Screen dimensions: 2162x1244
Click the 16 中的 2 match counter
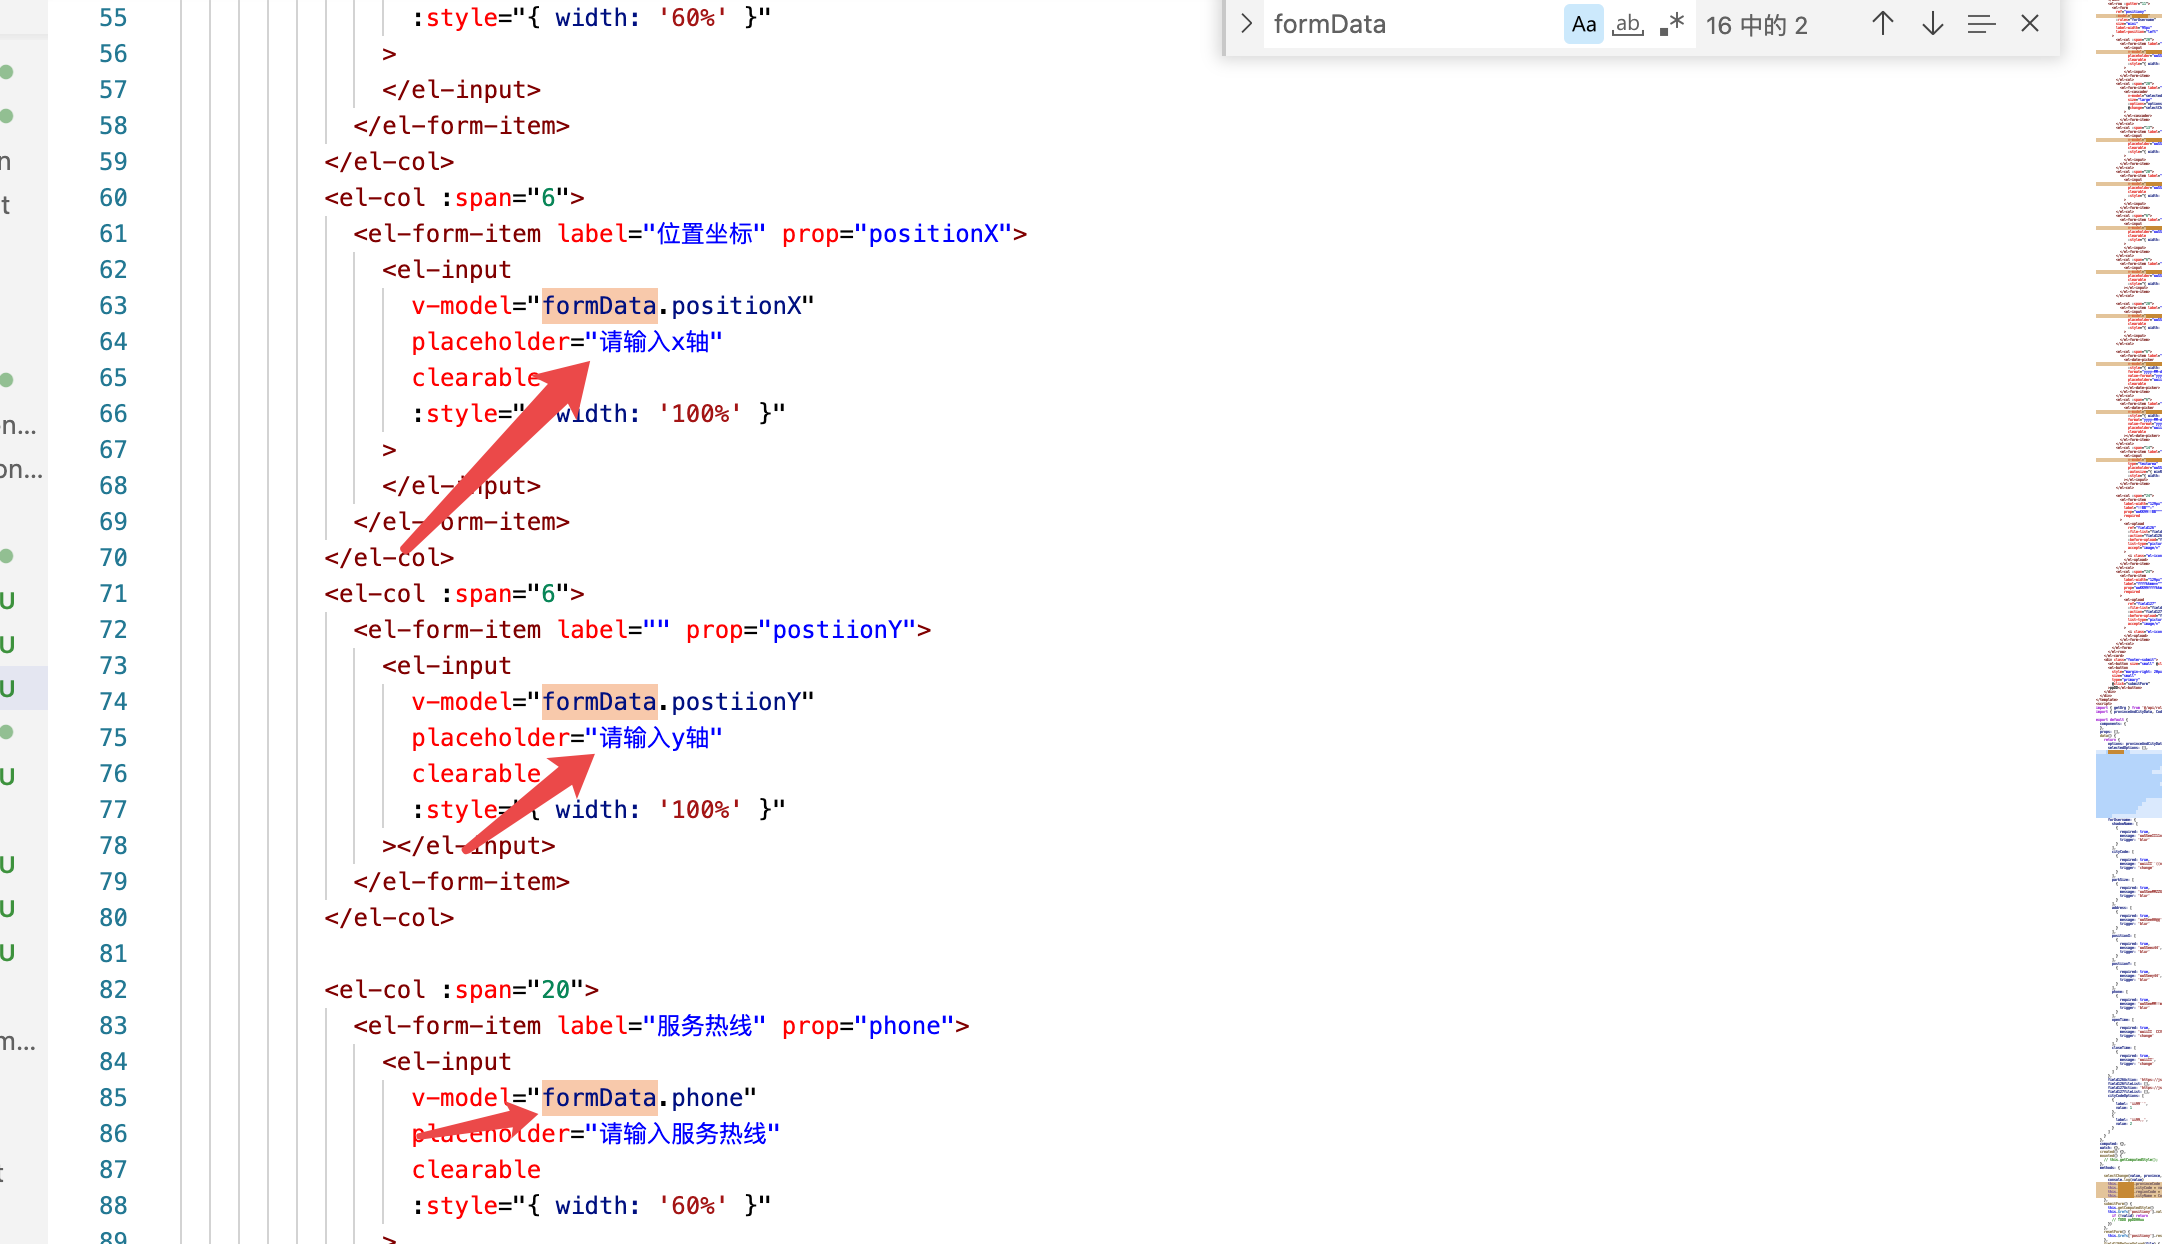1756,25
